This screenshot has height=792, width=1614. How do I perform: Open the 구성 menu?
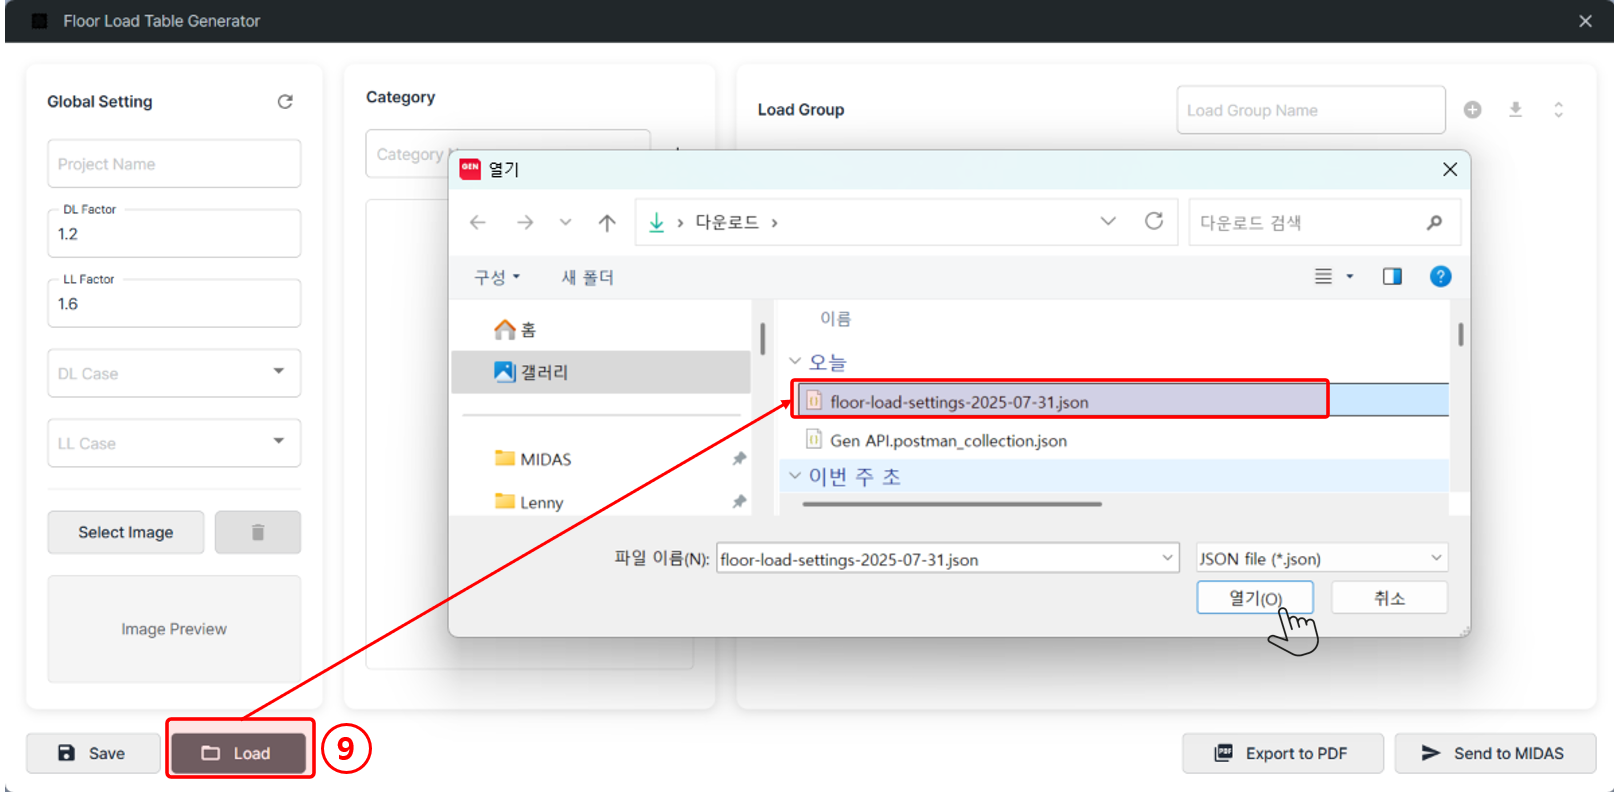[496, 277]
